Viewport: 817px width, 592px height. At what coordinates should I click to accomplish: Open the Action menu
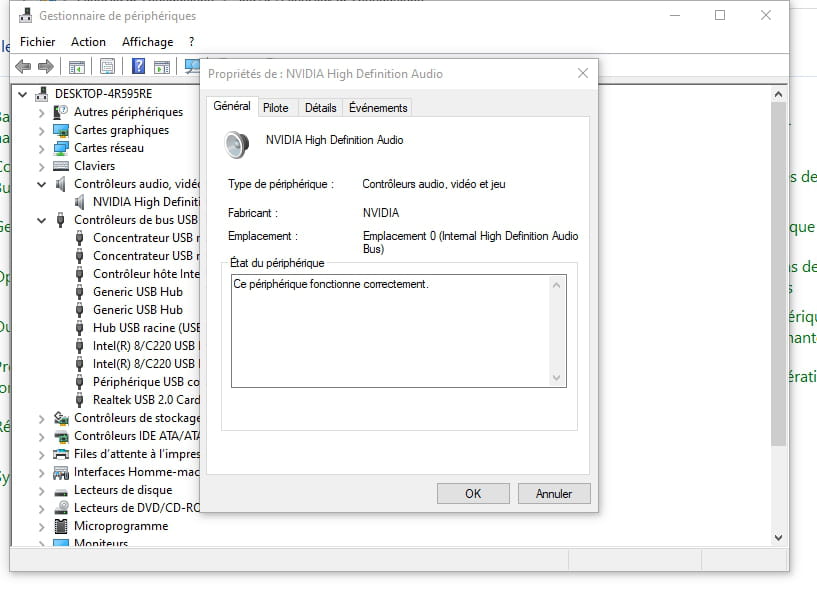[x=88, y=42]
